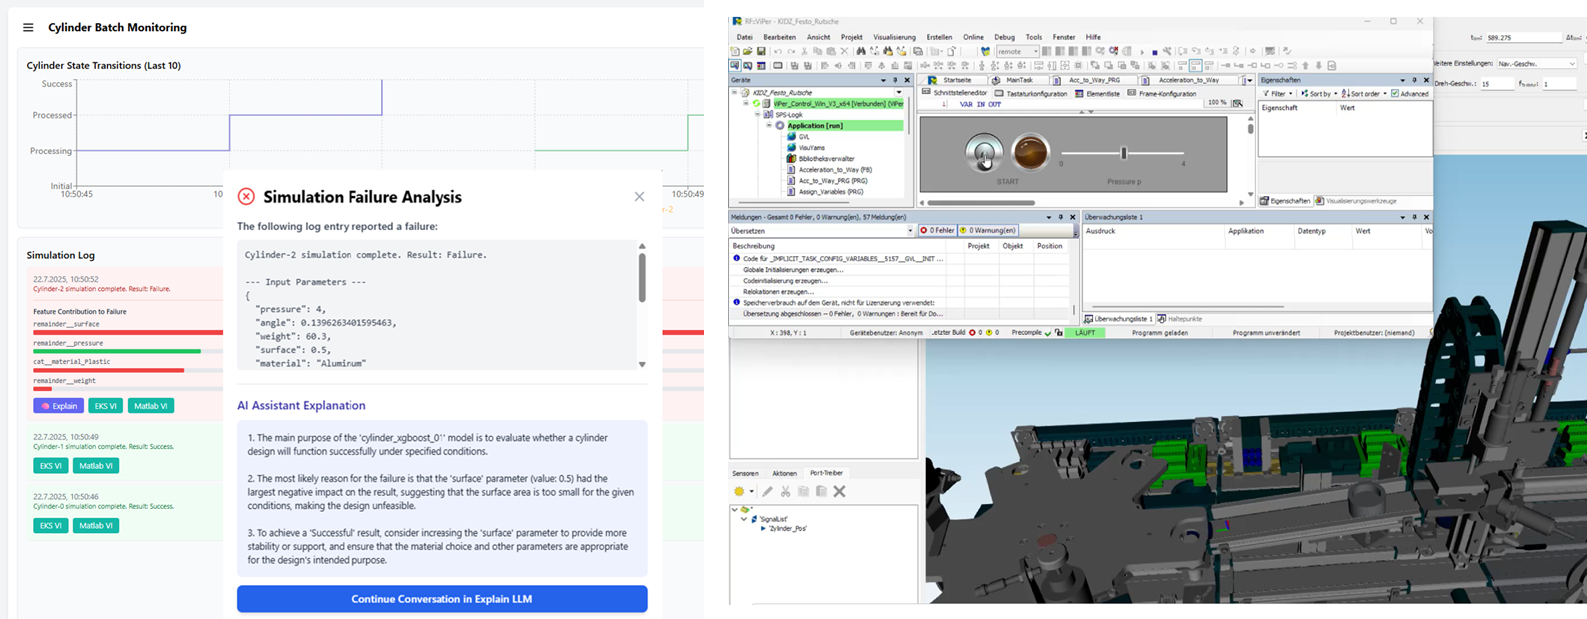
Task: Click the save toolbar icon
Action: tap(760, 51)
